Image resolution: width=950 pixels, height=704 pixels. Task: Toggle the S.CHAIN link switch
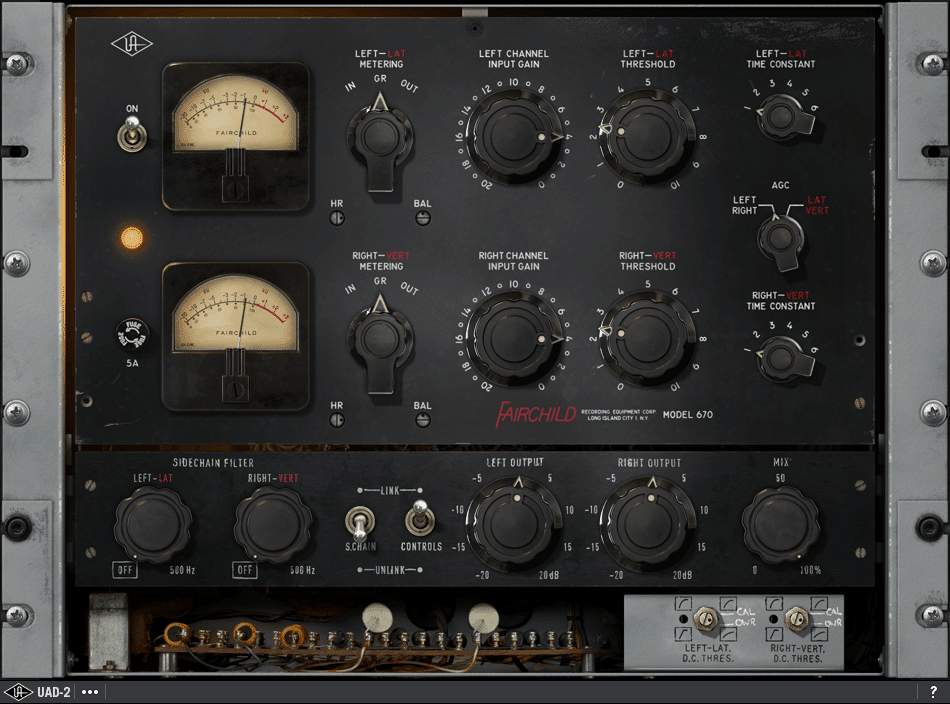point(360,522)
